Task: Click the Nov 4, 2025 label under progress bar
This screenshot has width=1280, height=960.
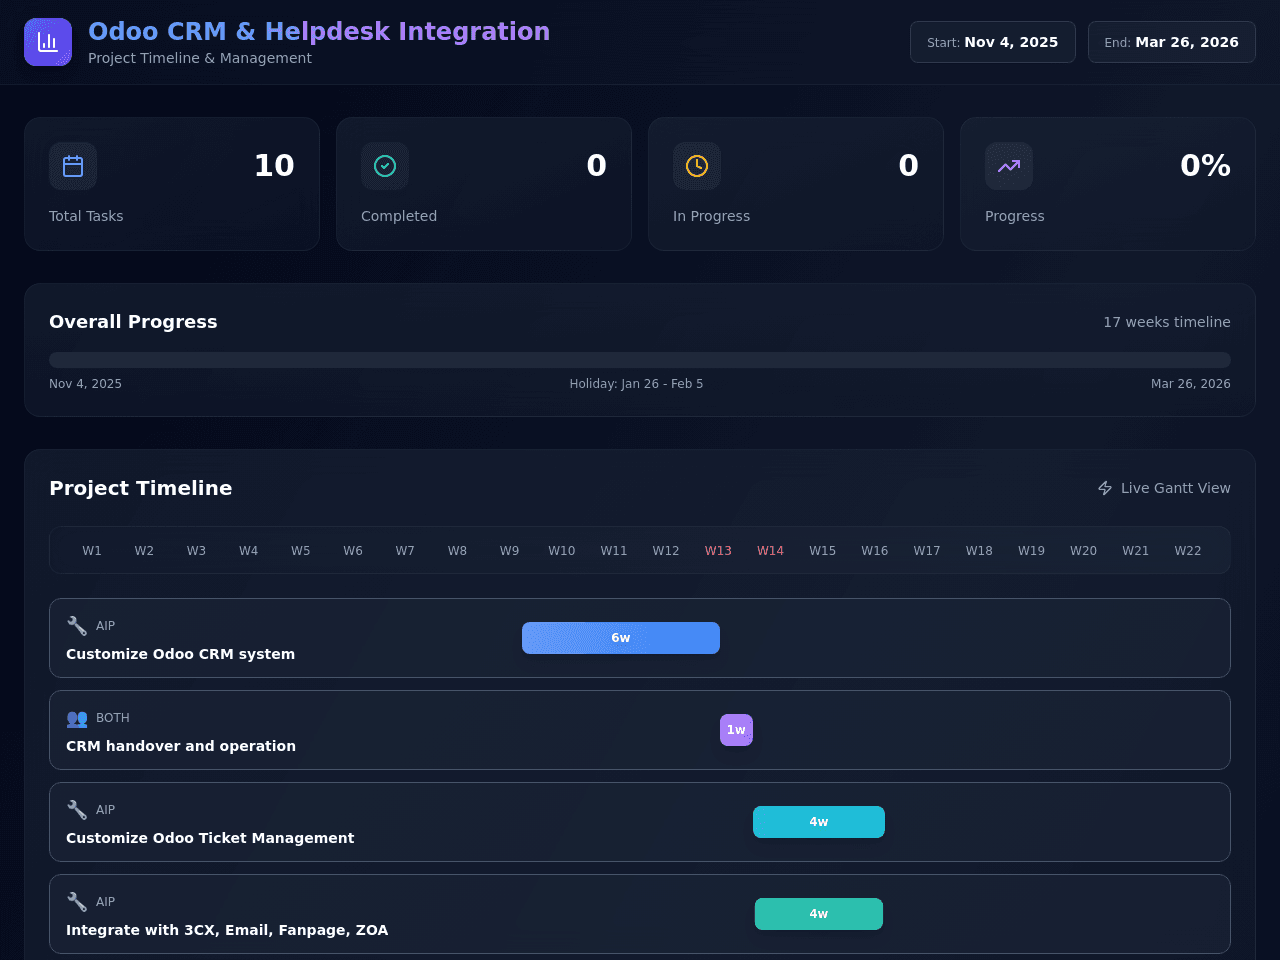Action: click(85, 384)
